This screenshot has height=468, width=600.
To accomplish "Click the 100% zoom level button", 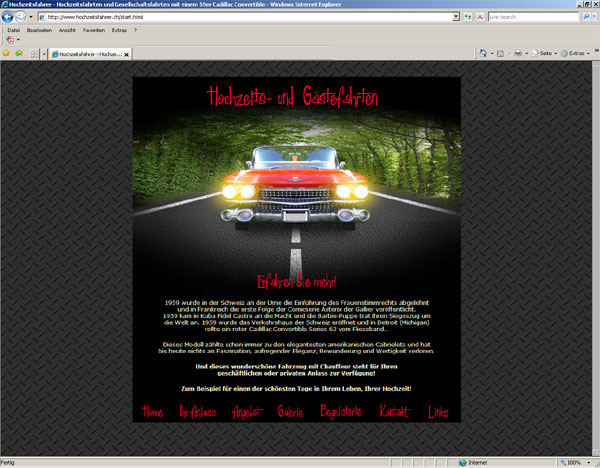I will (x=571, y=463).
